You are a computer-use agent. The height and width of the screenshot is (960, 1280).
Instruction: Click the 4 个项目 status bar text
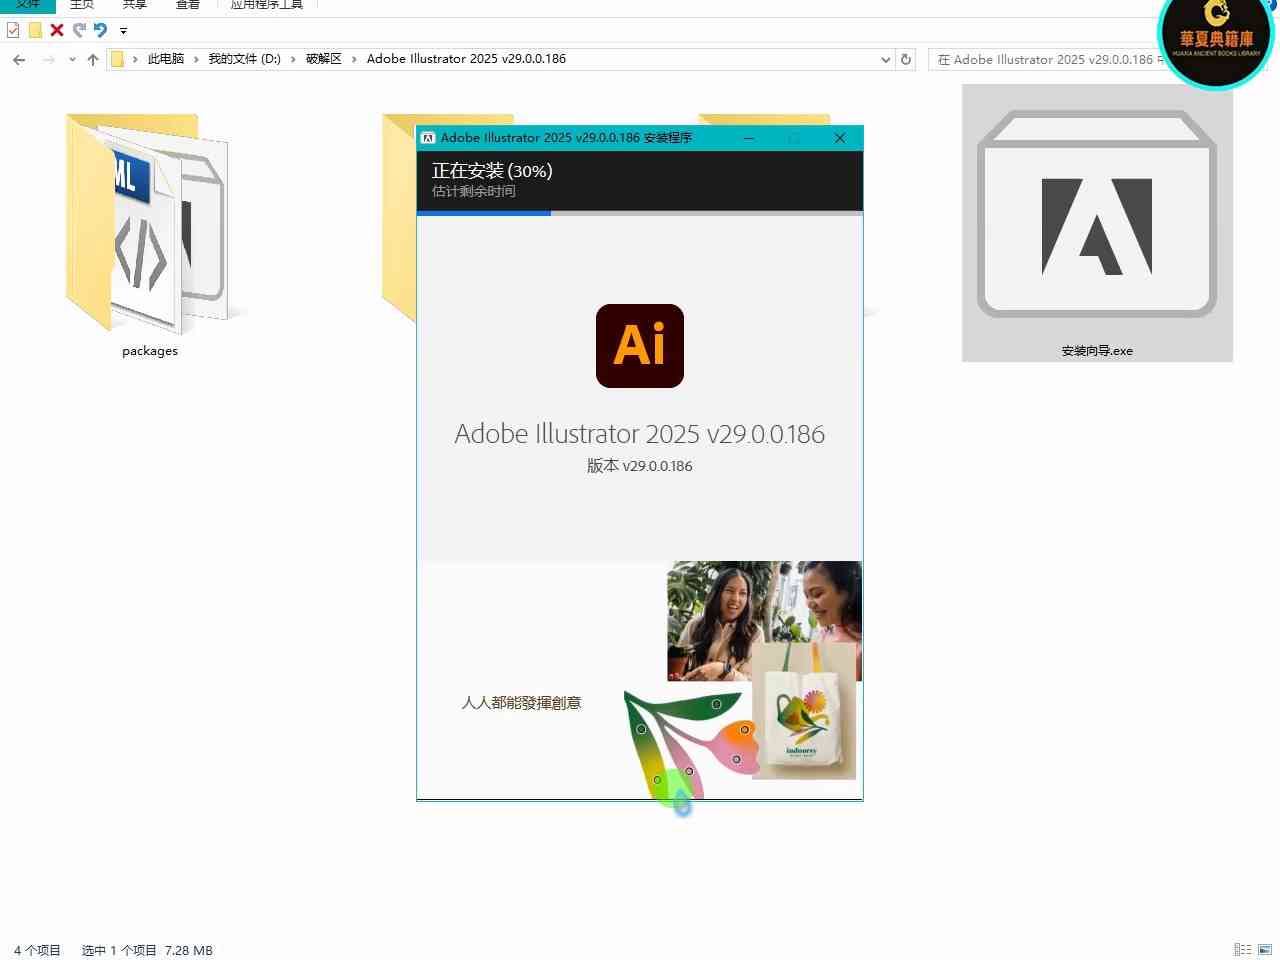coord(37,950)
